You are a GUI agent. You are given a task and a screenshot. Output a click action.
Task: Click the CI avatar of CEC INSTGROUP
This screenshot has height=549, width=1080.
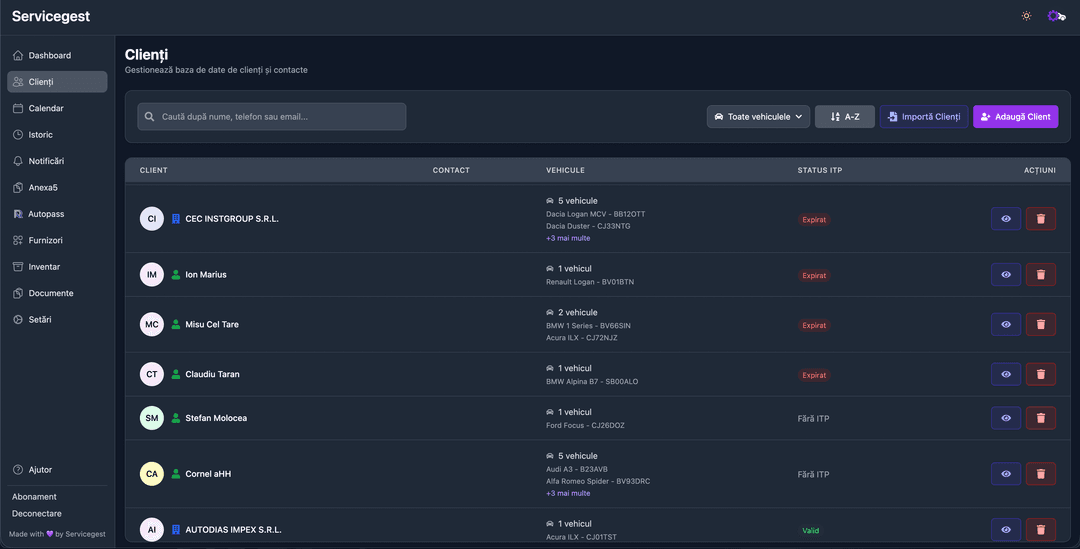(x=152, y=218)
